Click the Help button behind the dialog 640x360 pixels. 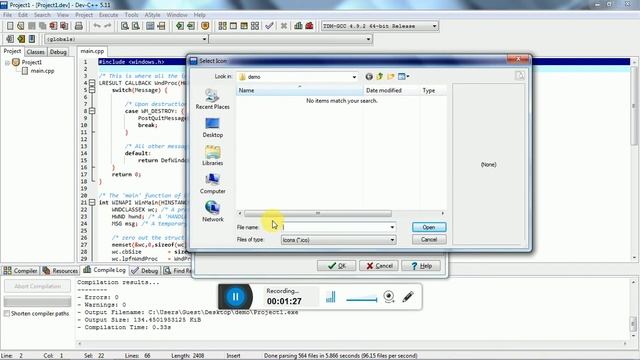pos(421,266)
